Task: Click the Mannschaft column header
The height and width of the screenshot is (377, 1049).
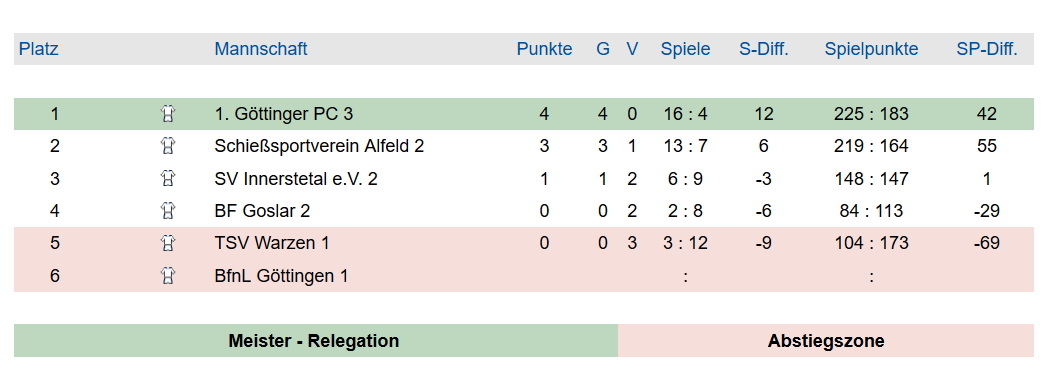Action: tap(261, 49)
